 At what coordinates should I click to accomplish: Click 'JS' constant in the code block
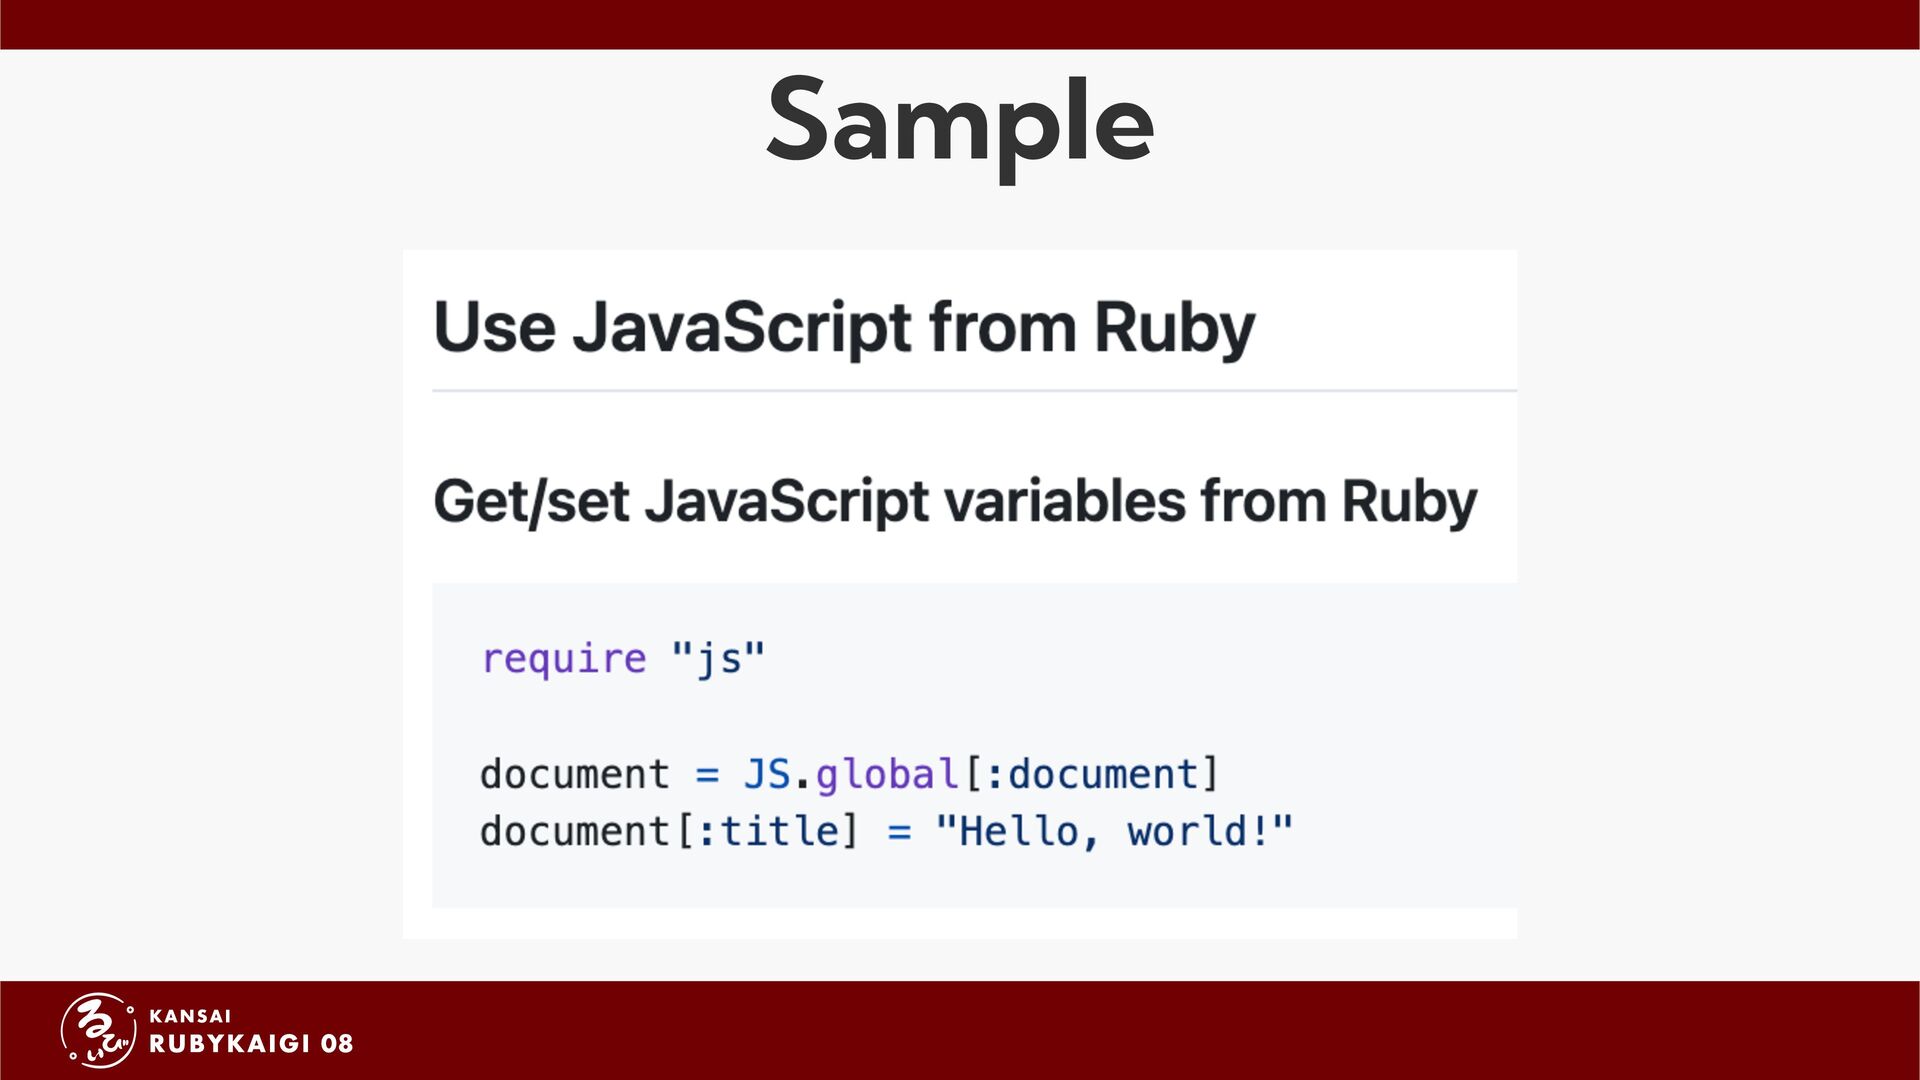767,774
